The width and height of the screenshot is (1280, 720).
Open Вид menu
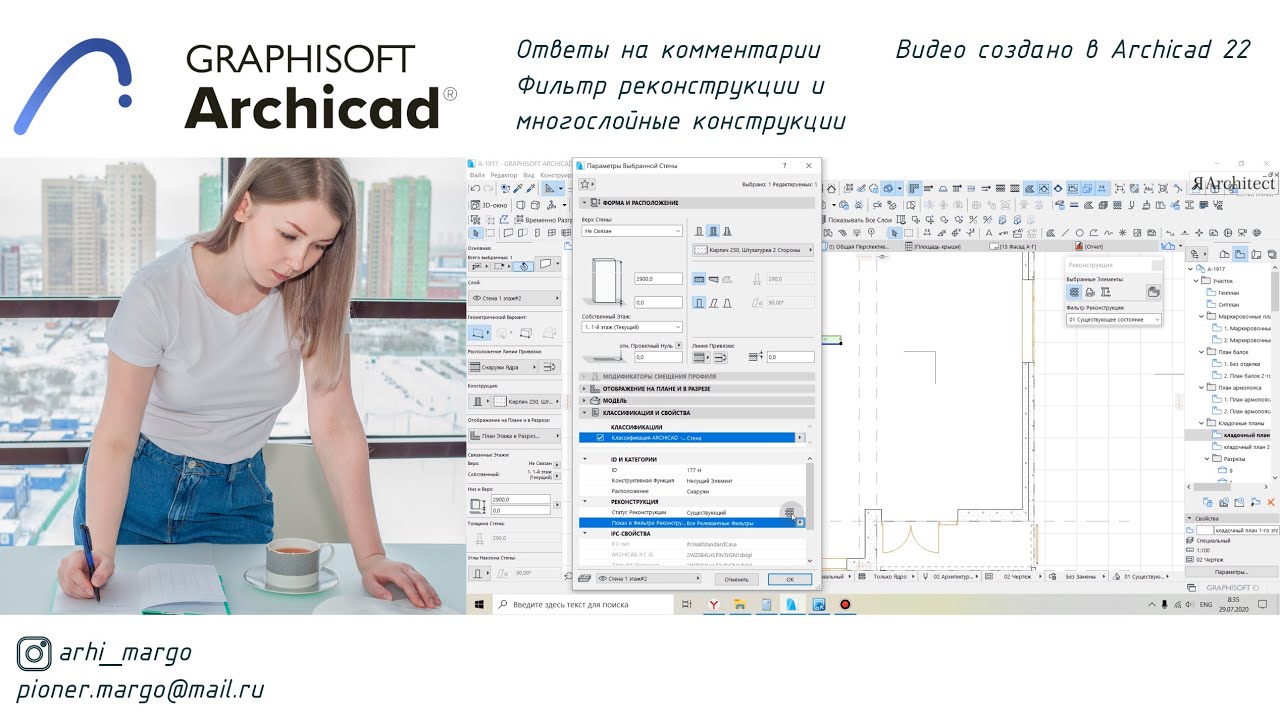(x=529, y=175)
